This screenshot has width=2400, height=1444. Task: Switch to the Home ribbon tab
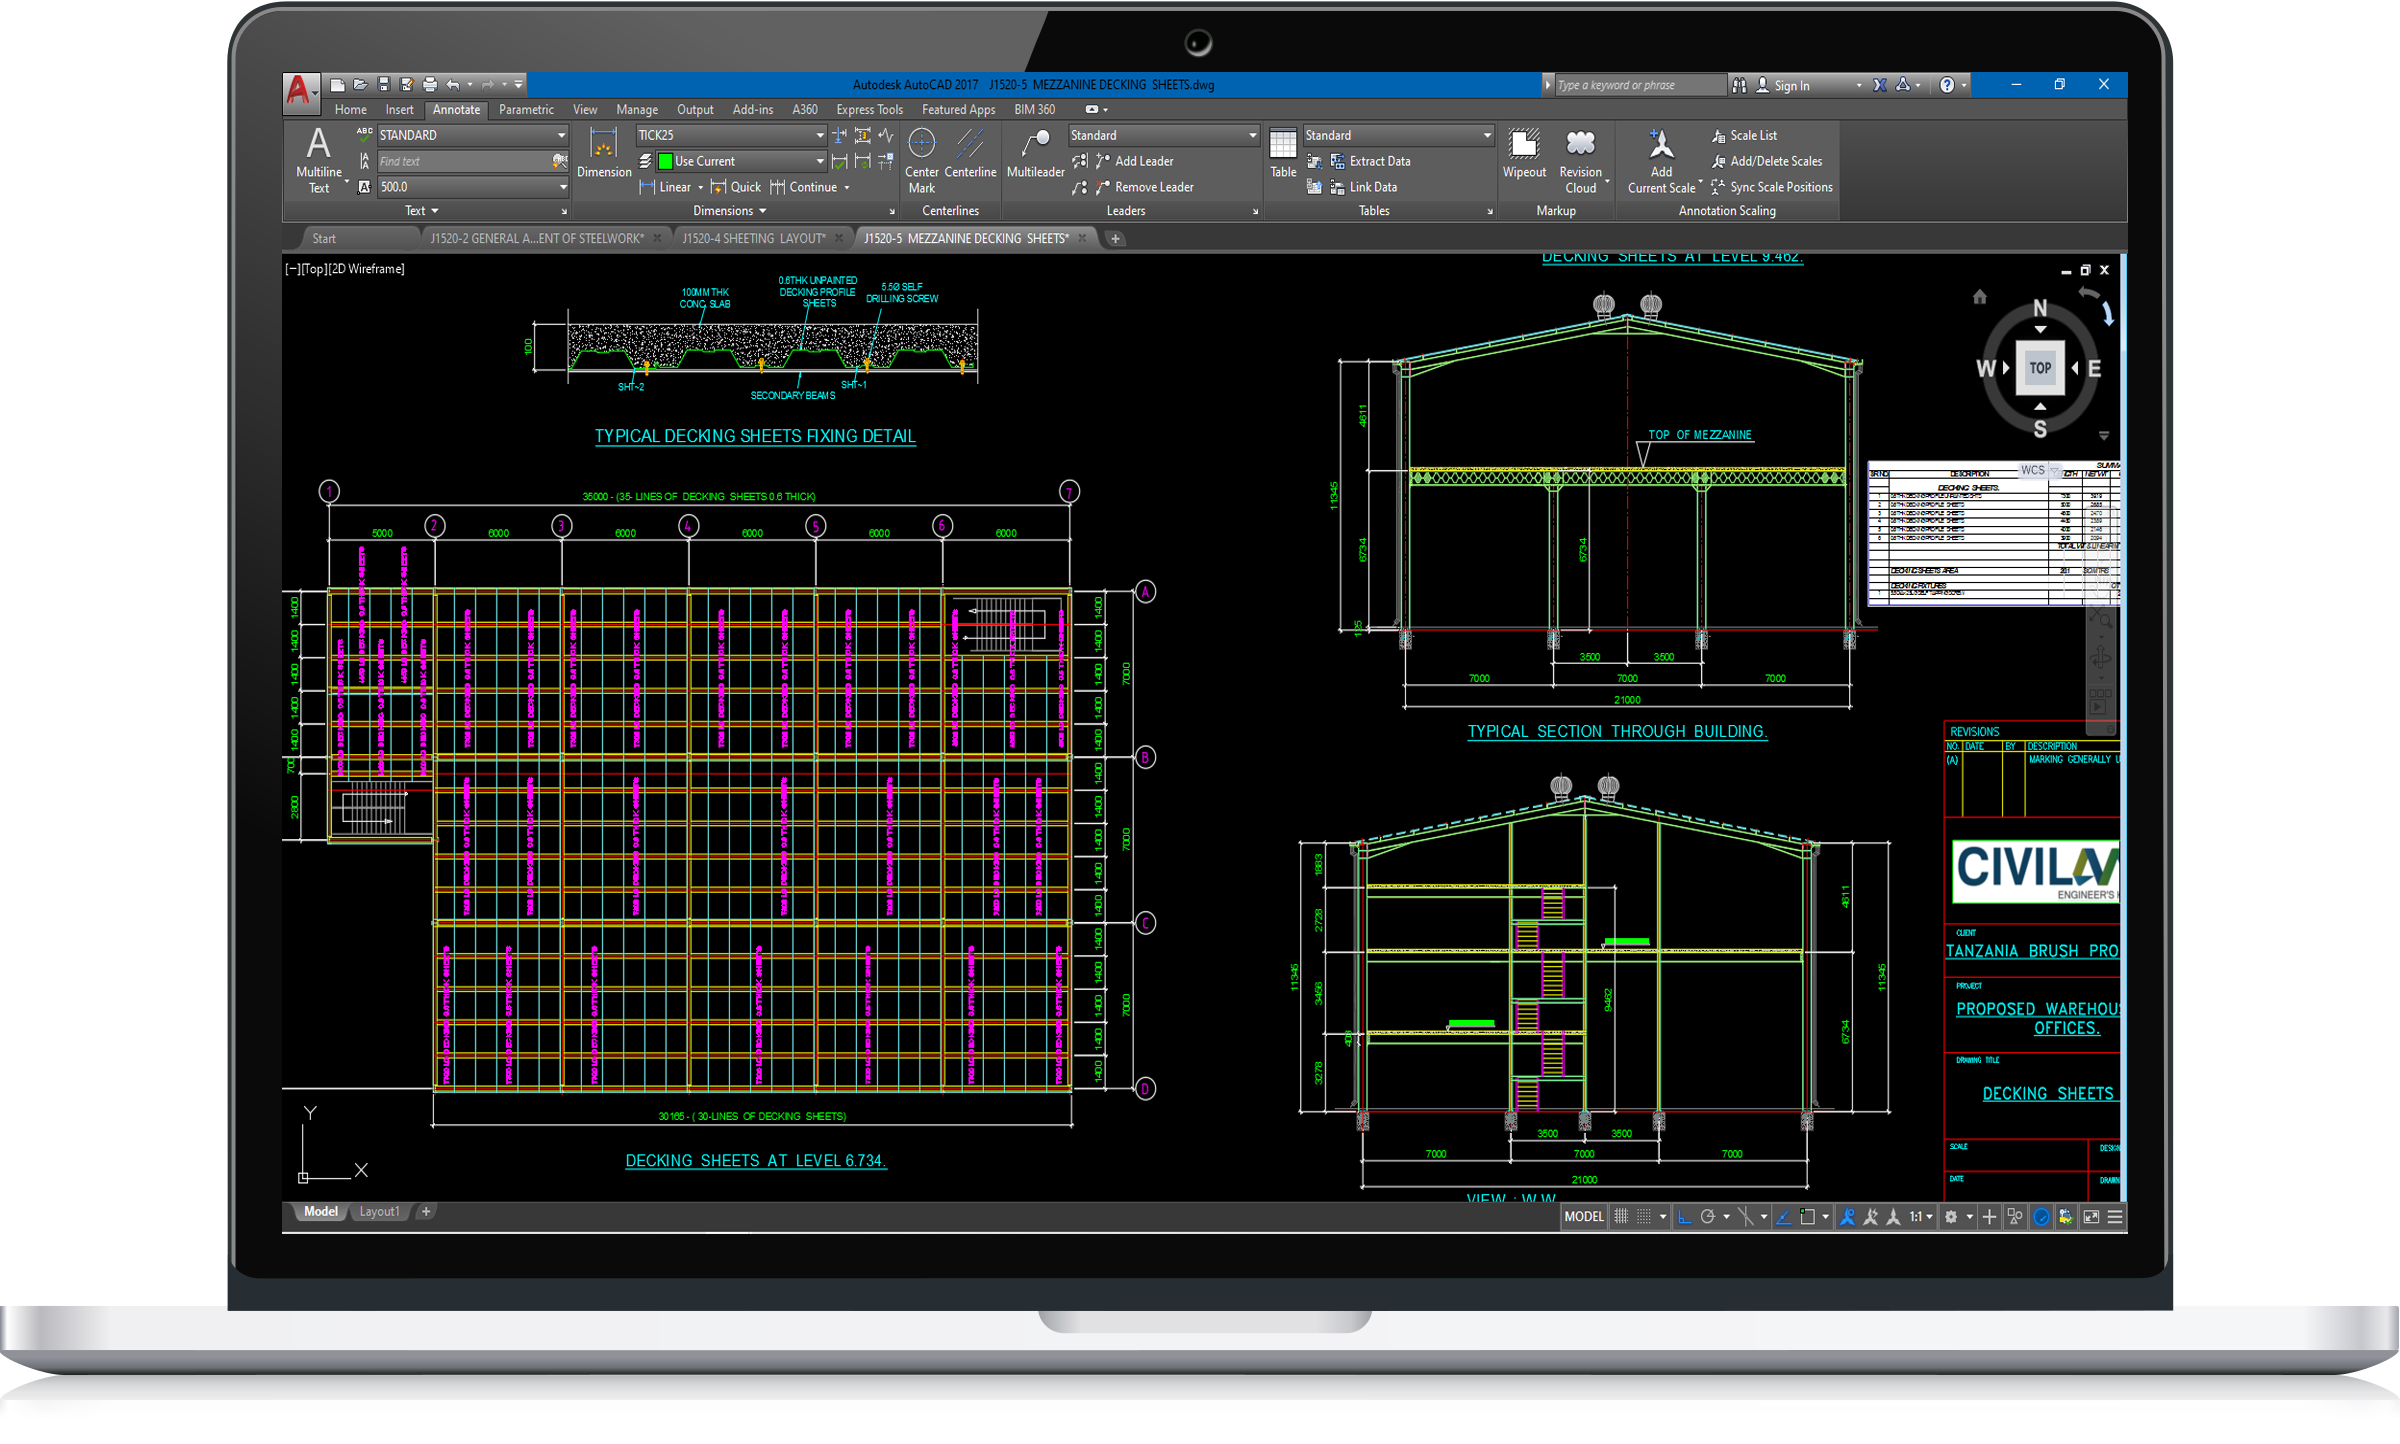(350, 110)
